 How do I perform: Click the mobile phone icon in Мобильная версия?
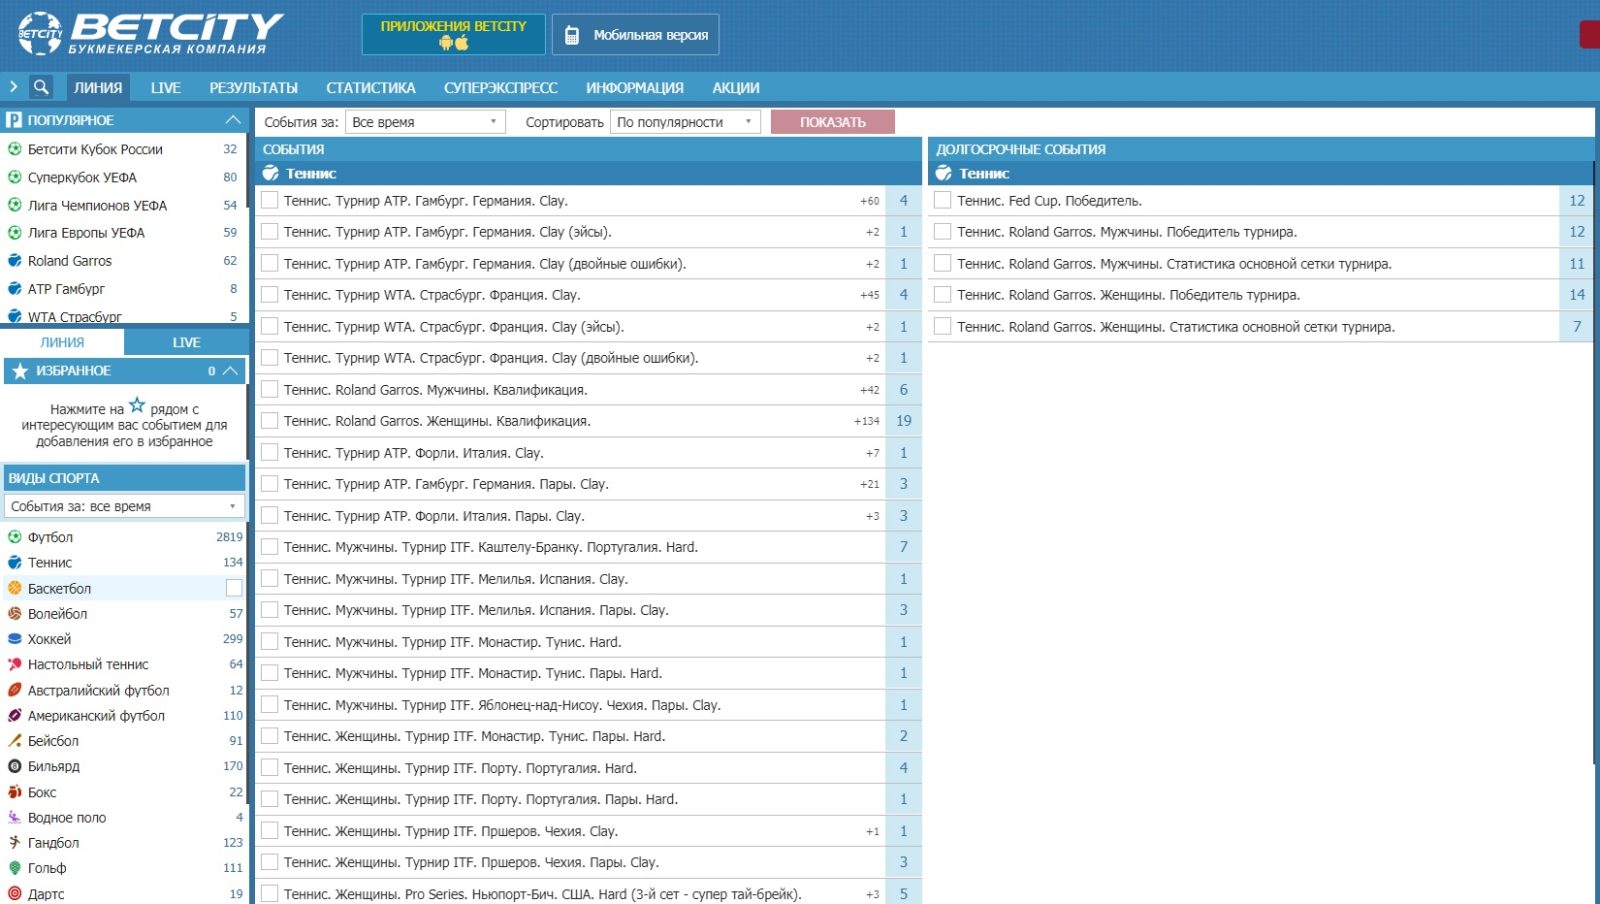pyautogui.click(x=572, y=35)
